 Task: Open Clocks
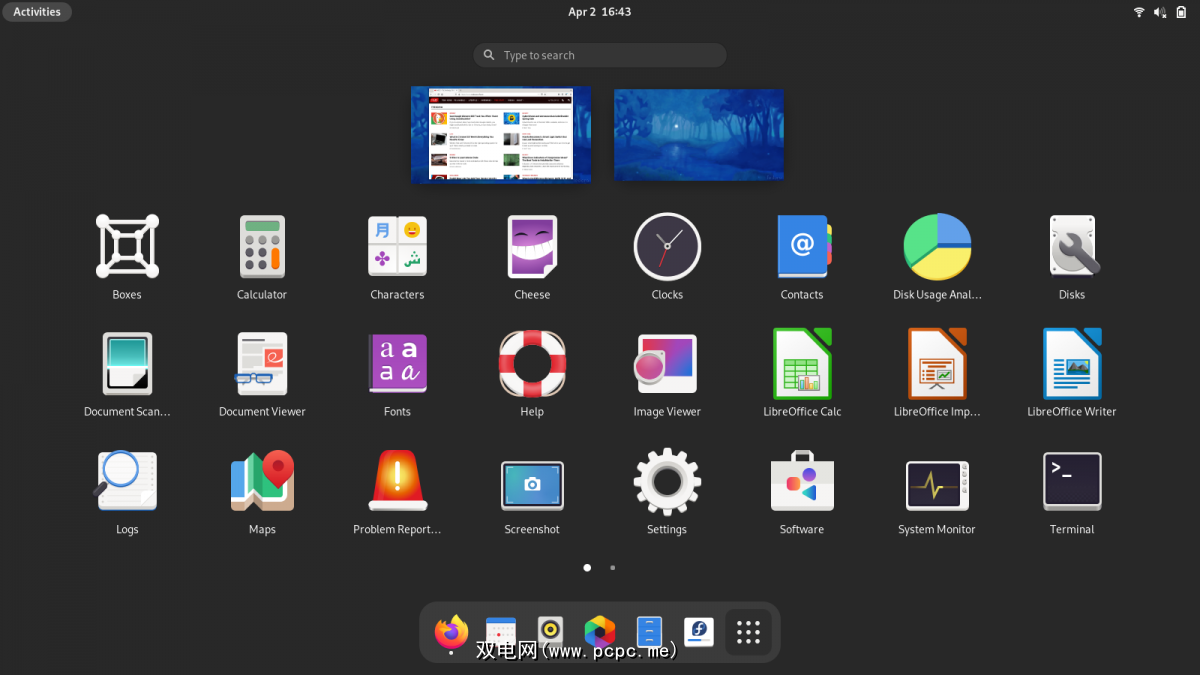(x=667, y=246)
